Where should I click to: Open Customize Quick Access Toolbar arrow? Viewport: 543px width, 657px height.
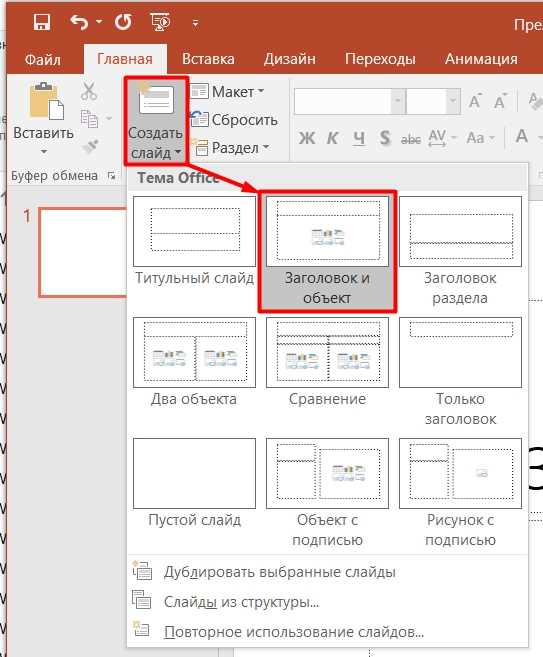tap(195, 23)
